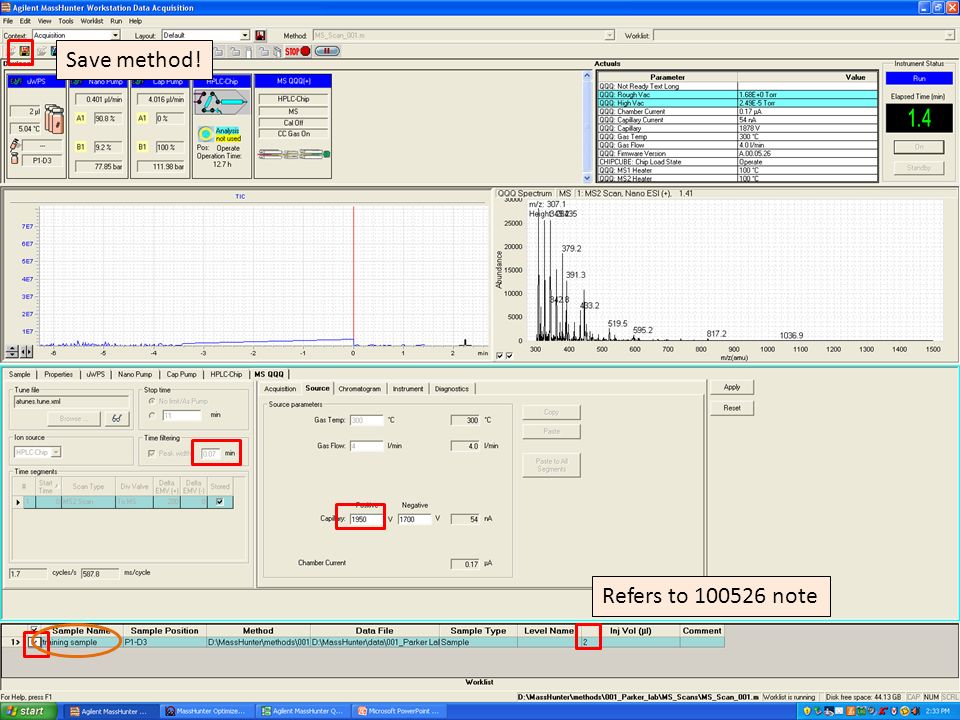The height and width of the screenshot is (720, 960).
Task: Select the stop time minutes radio button
Action: click(x=151, y=415)
